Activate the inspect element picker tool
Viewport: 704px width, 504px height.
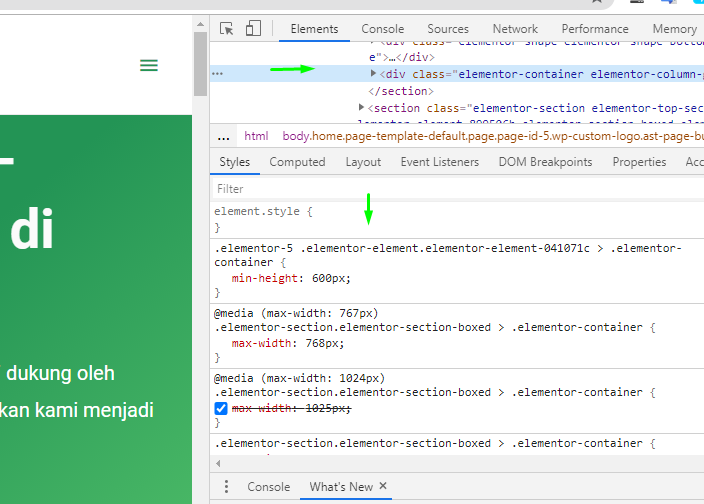click(227, 29)
